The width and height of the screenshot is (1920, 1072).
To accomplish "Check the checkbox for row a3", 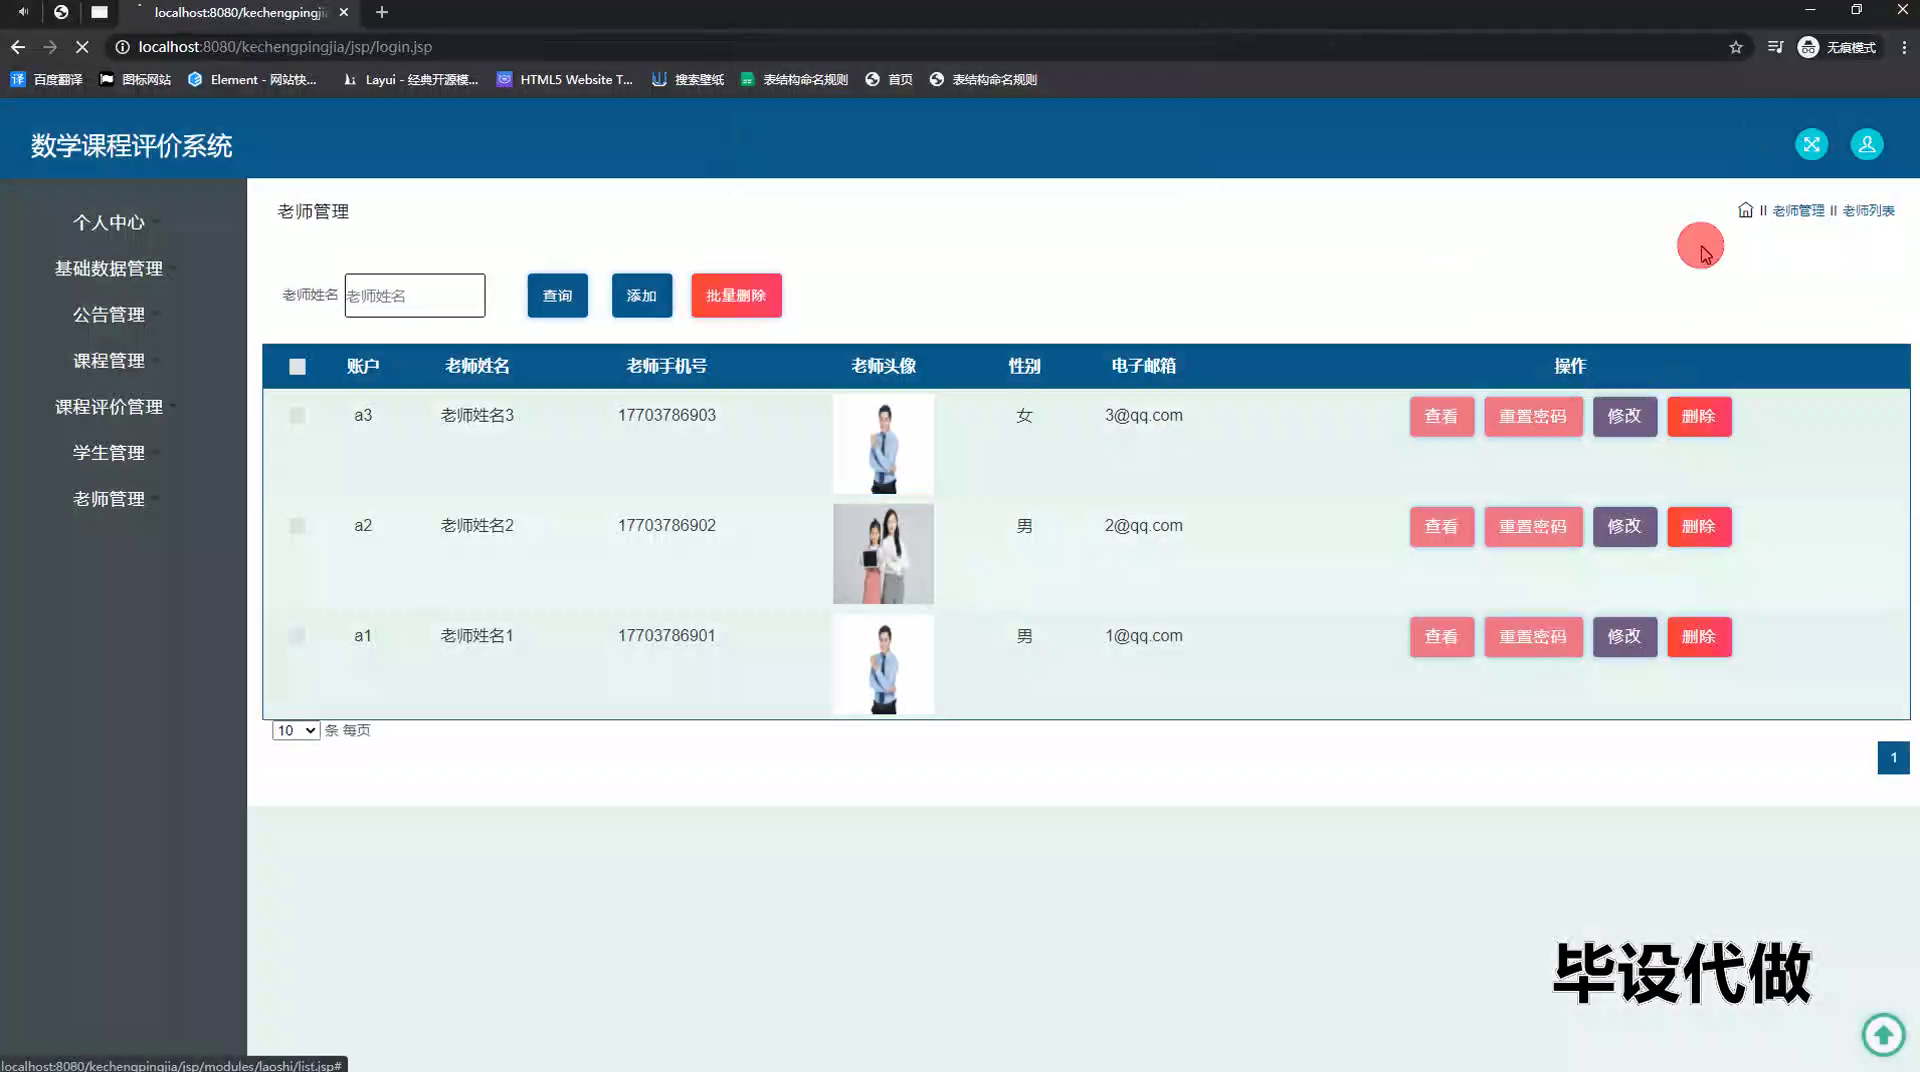I will (297, 415).
